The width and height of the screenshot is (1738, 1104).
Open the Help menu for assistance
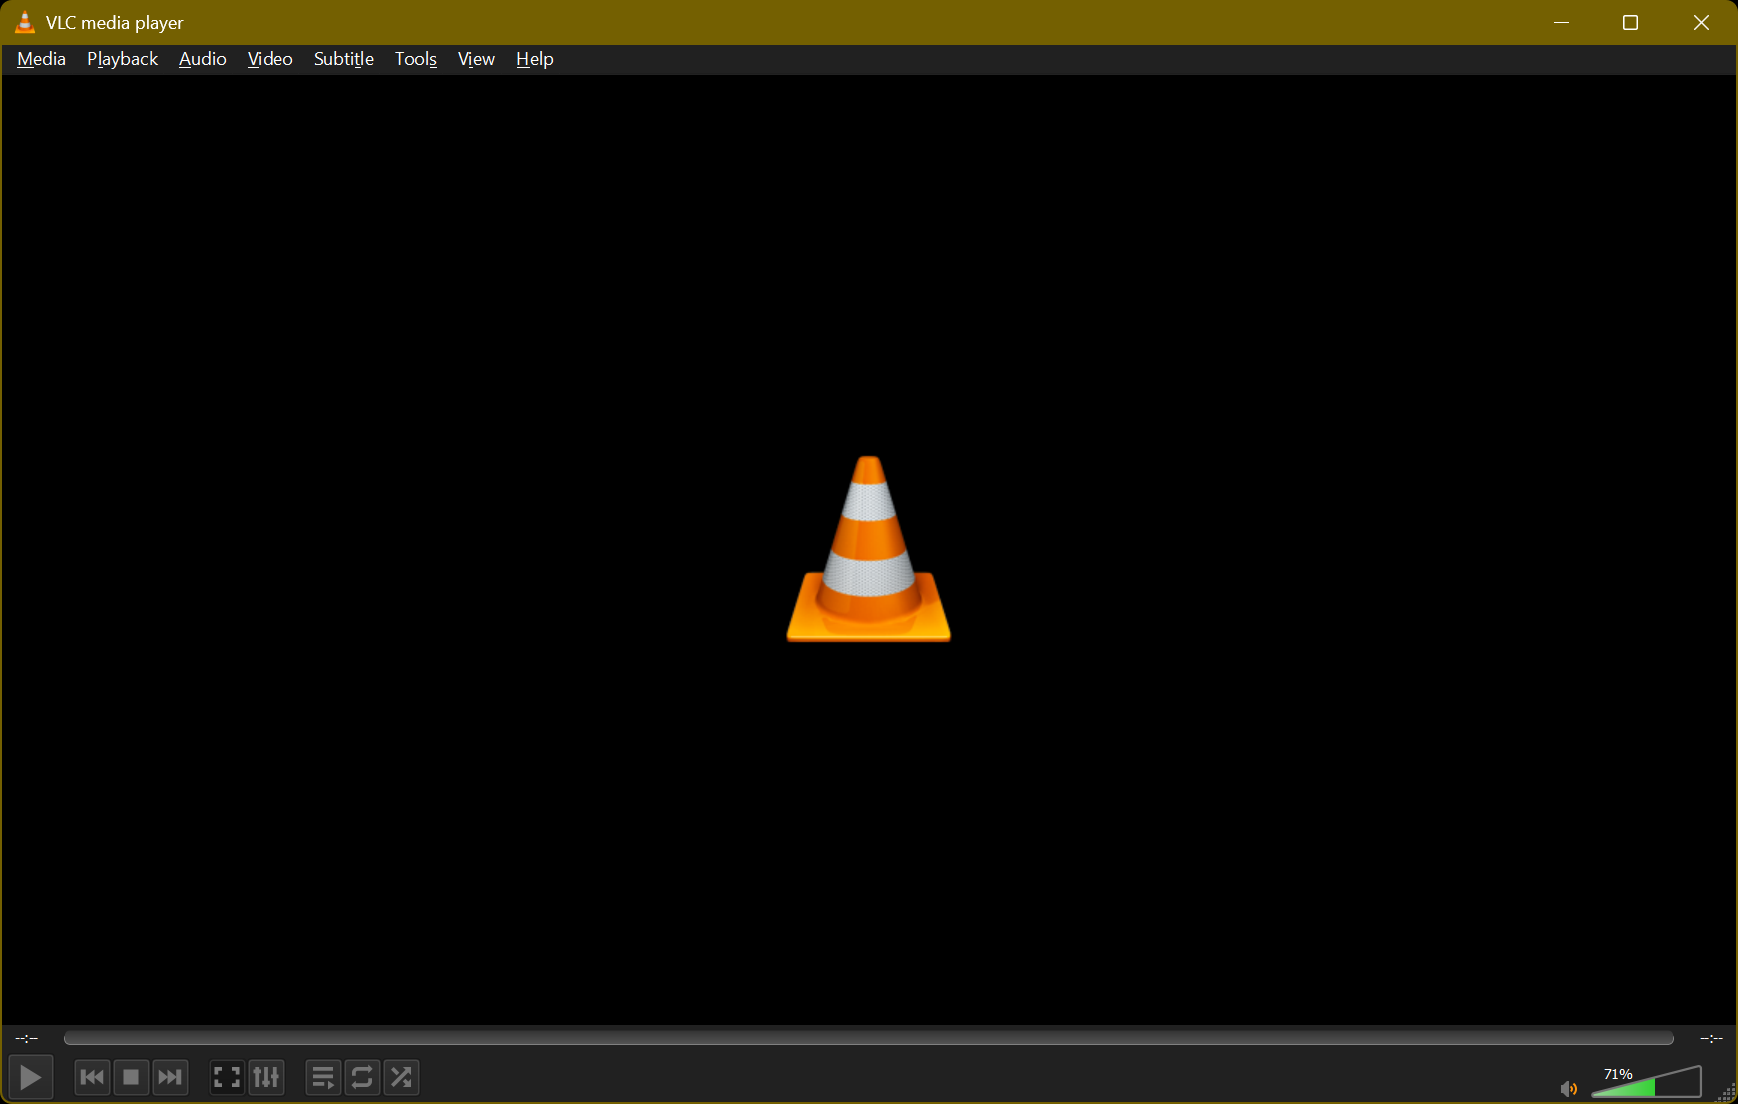[535, 59]
